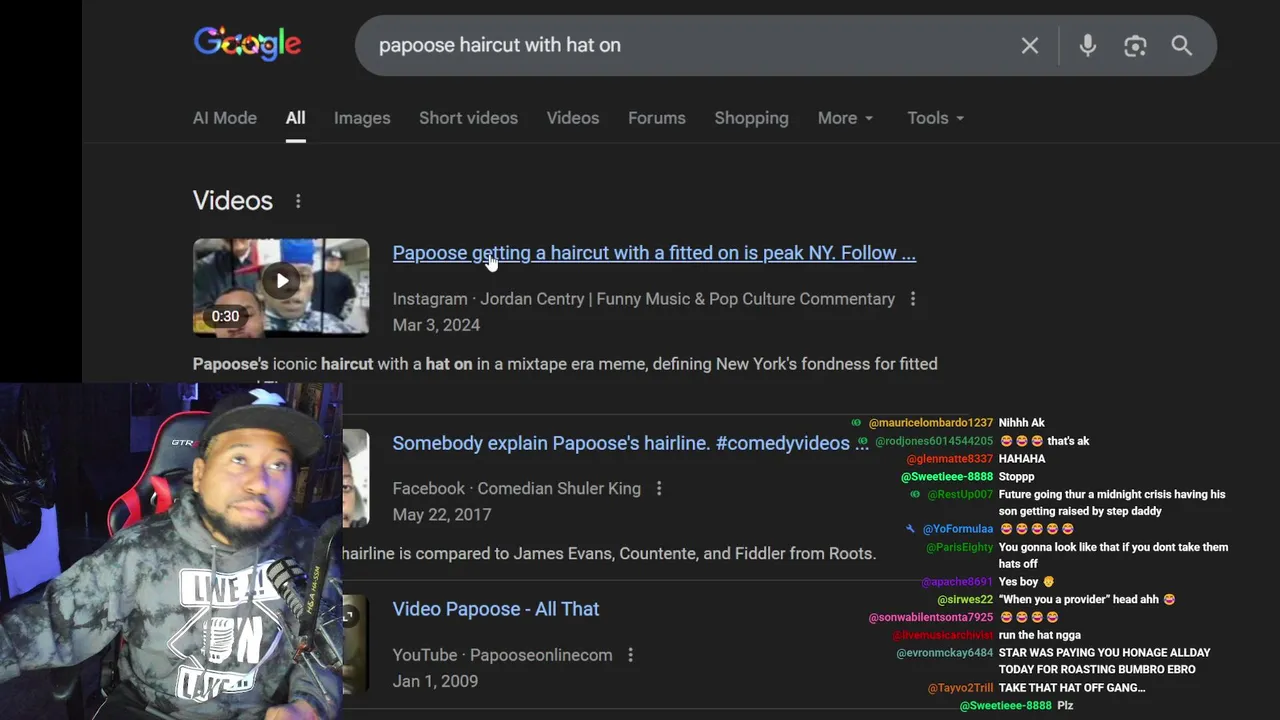Click 'Instagram · Jordan Centry' source text
The image size is (1280, 720).
point(644,299)
